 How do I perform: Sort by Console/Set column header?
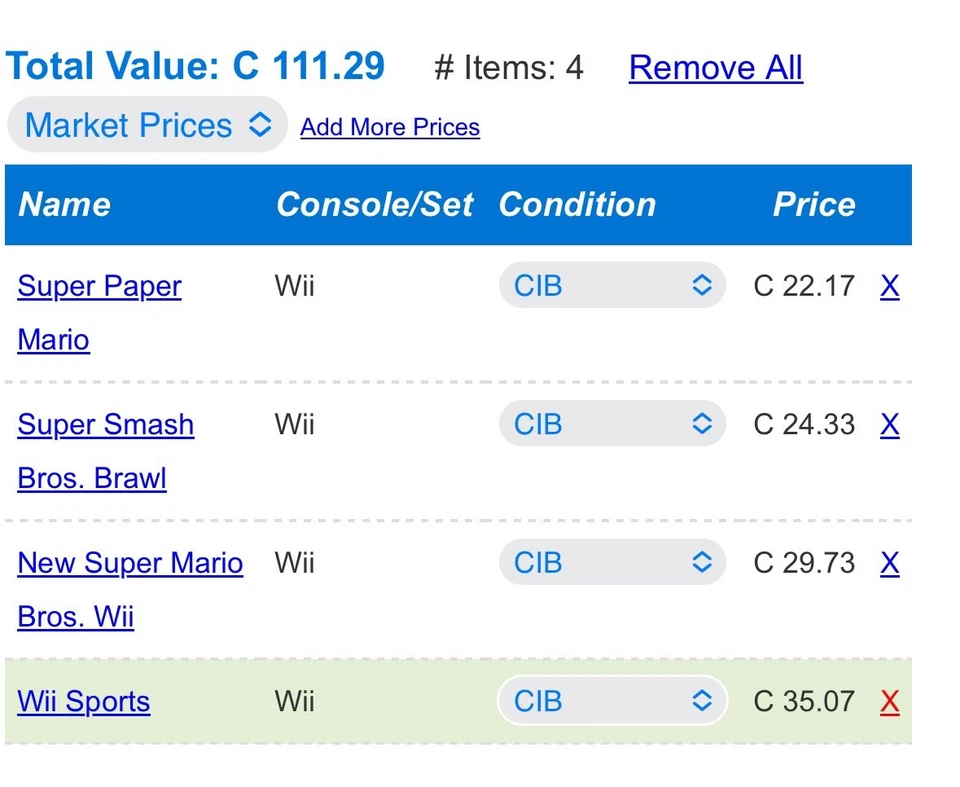tap(374, 205)
